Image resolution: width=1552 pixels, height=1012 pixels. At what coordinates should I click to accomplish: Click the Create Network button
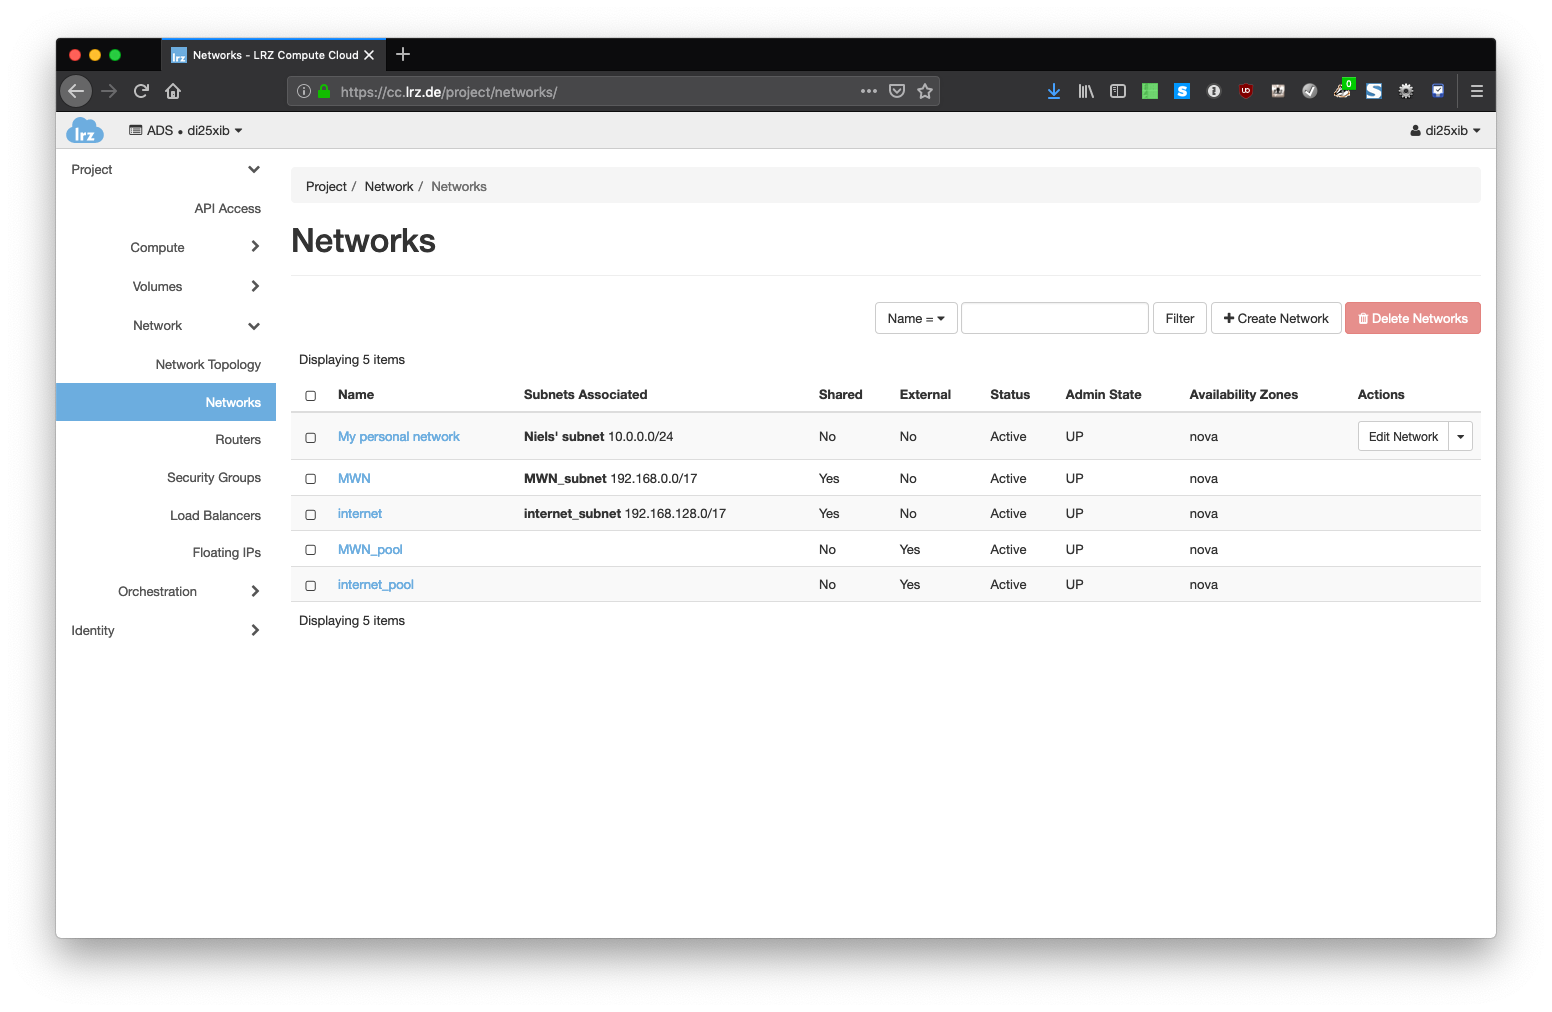point(1275,319)
